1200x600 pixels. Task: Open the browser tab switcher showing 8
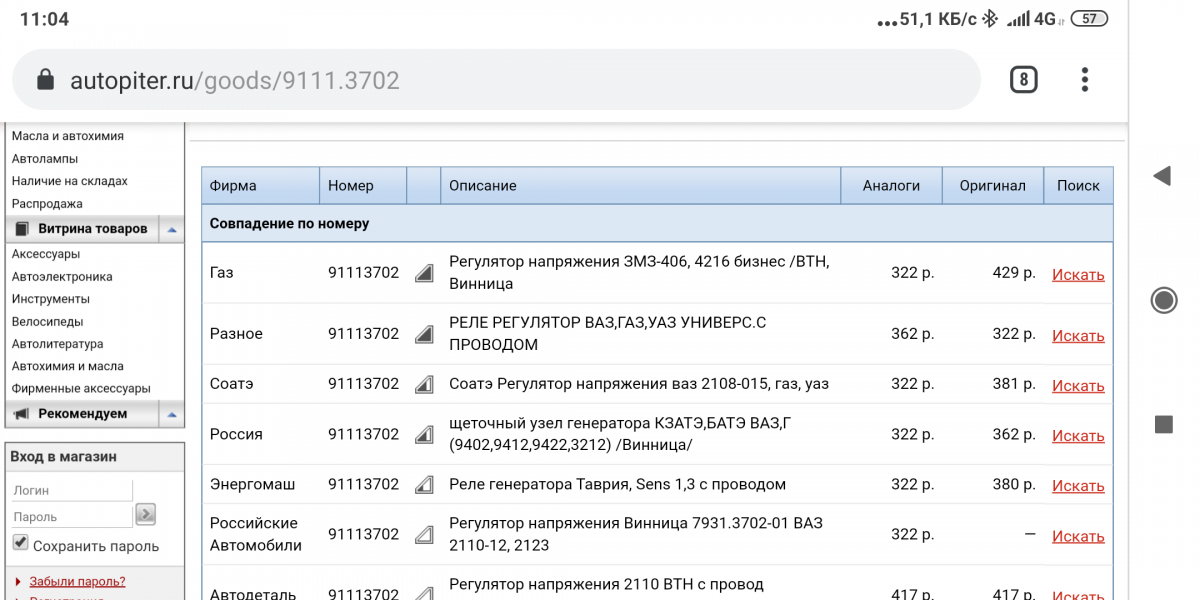(1023, 80)
